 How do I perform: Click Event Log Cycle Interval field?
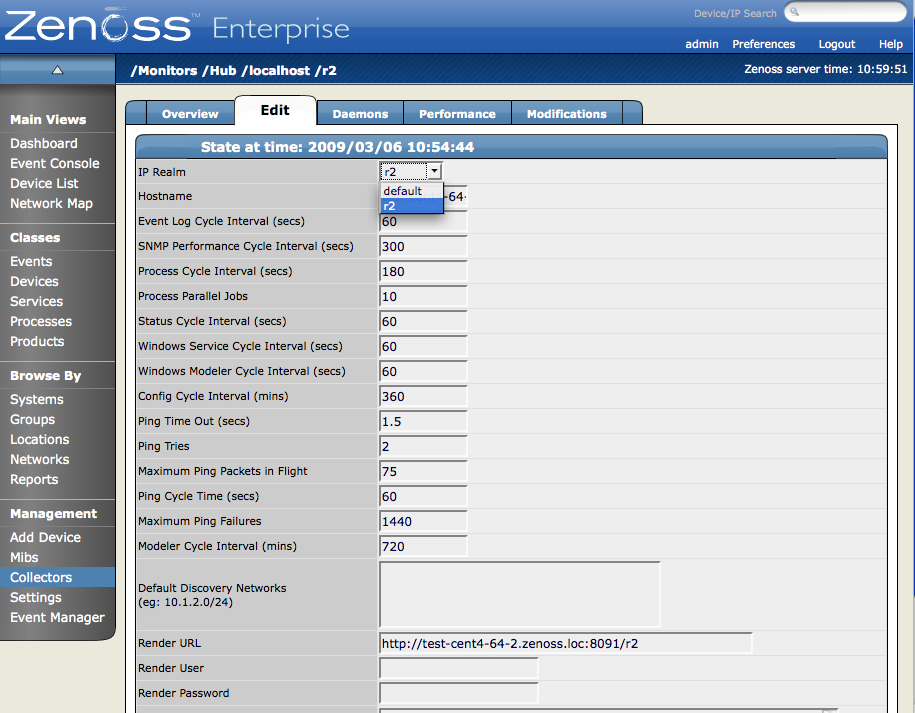[x=423, y=222]
